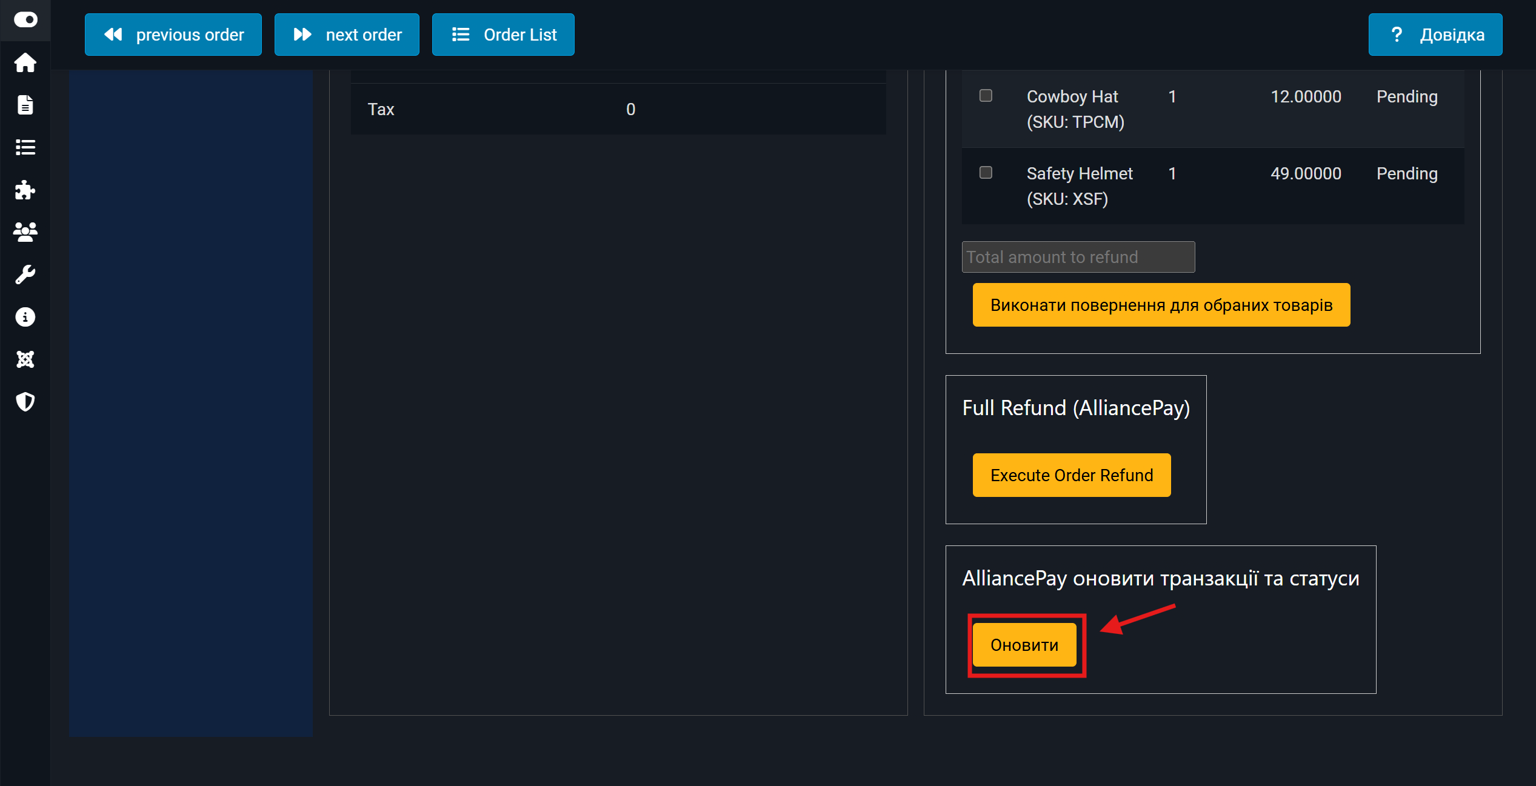
Task: Check the Cowboy Hat item checkbox
Action: click(986, 96)
